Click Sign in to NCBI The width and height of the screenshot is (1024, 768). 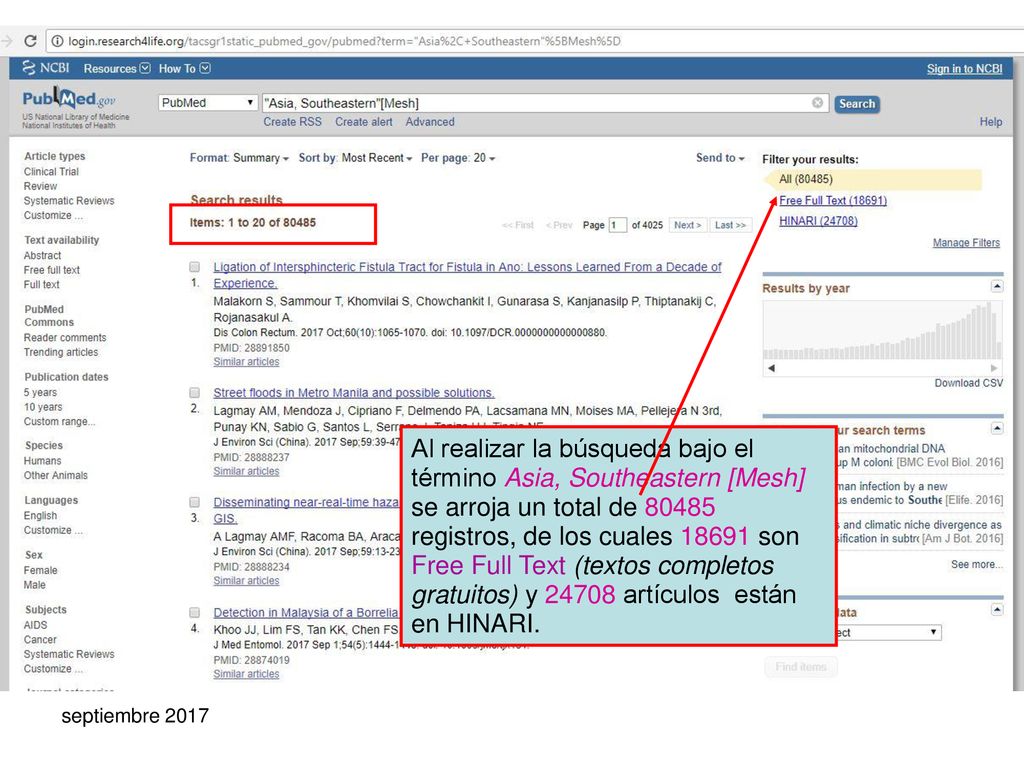(964, 69)
